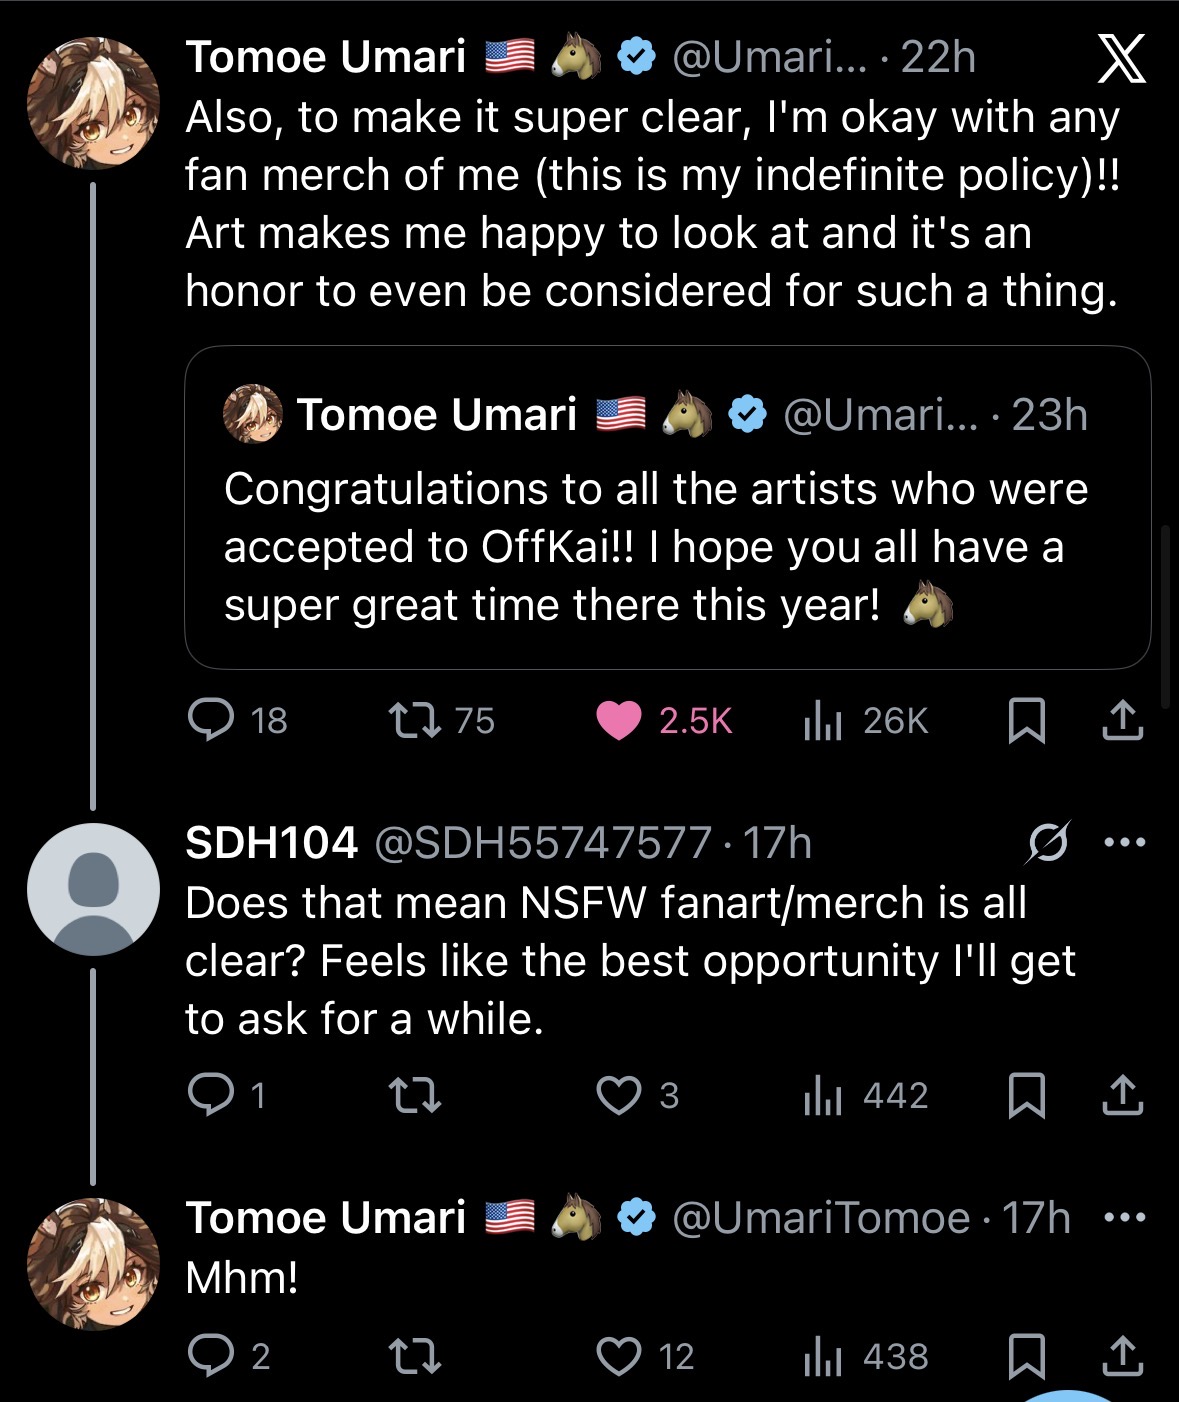Open the Grok icon on SDH104's reply

click(x=1047, y=842)
